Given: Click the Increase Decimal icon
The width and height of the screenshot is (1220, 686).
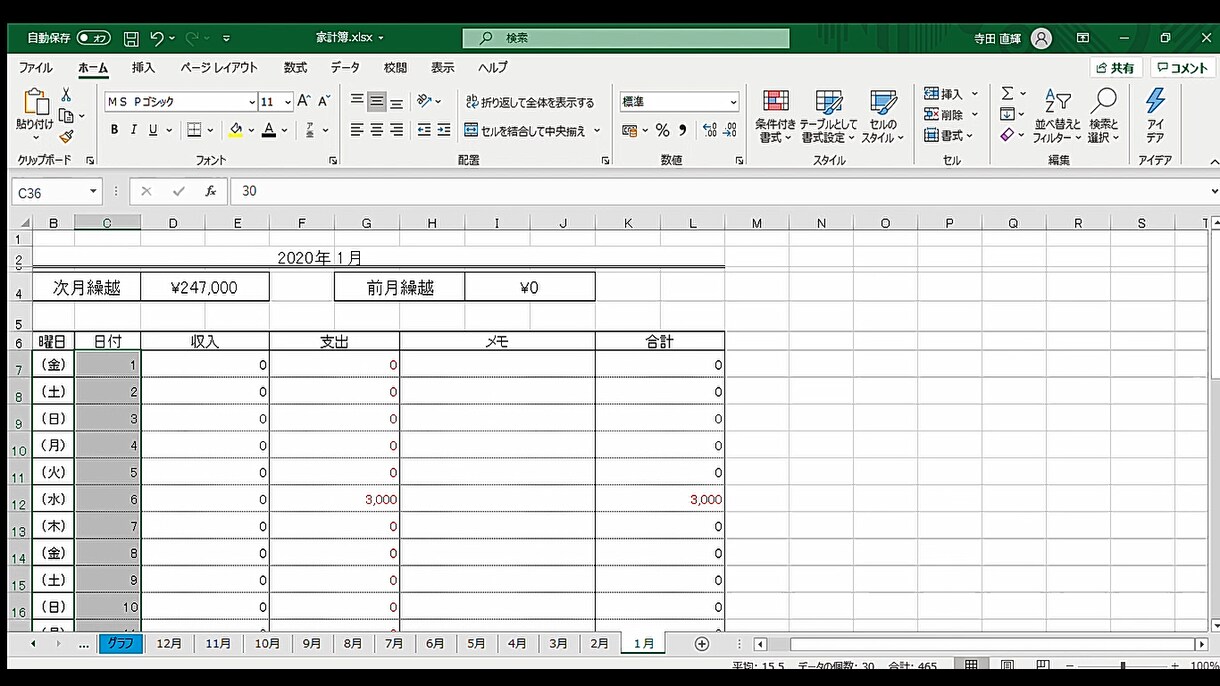Looking at the screenshot, I should (x=710, y=130).
